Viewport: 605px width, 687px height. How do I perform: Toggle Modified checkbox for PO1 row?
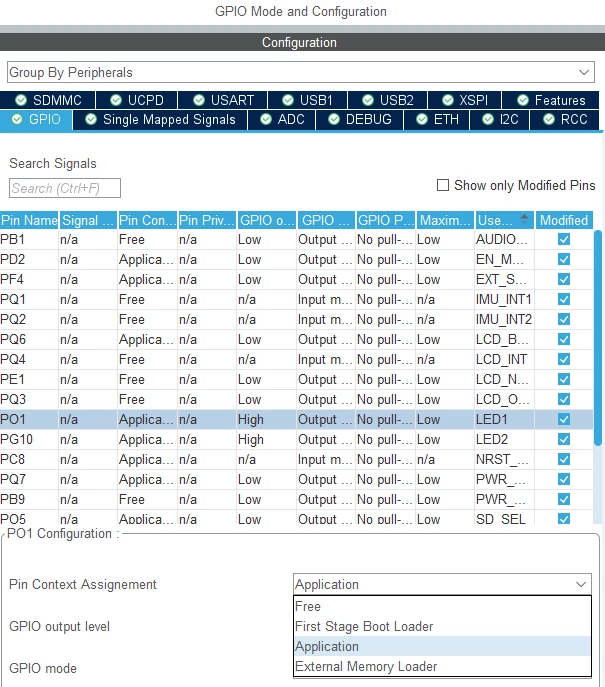pyautogui.click(x=564, y=419)
